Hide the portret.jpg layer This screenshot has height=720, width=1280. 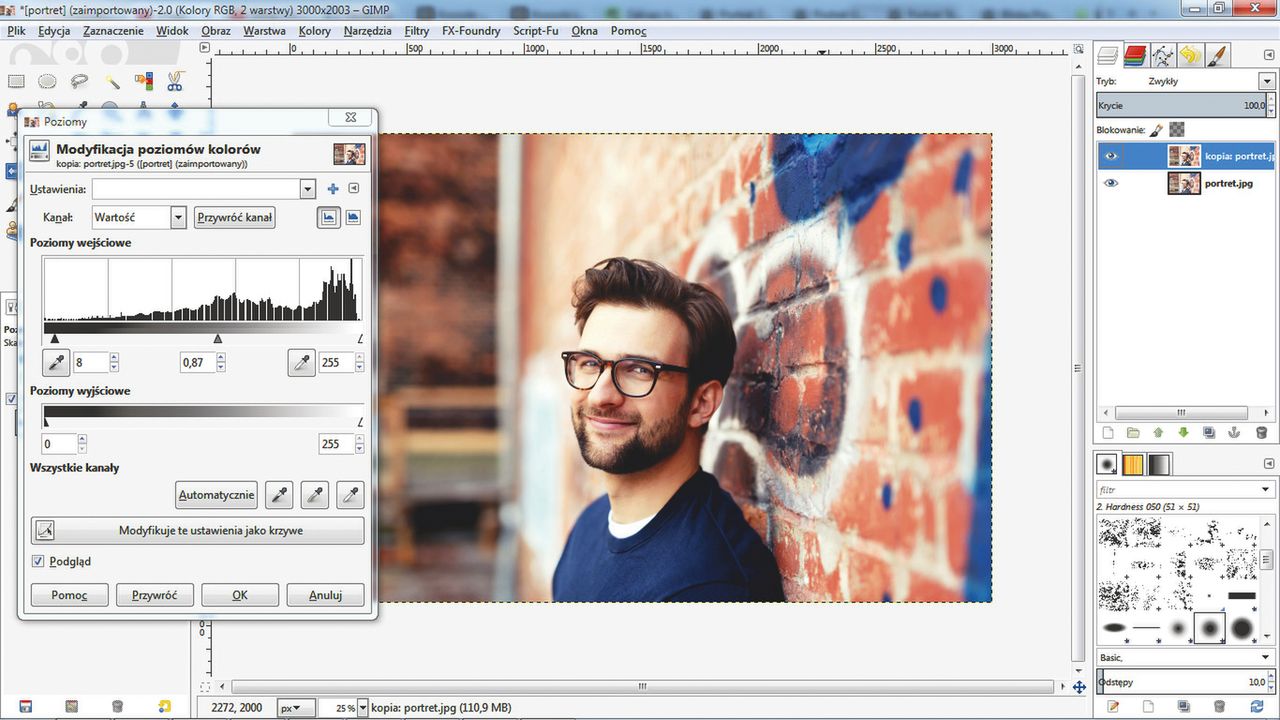(1111, 183)
